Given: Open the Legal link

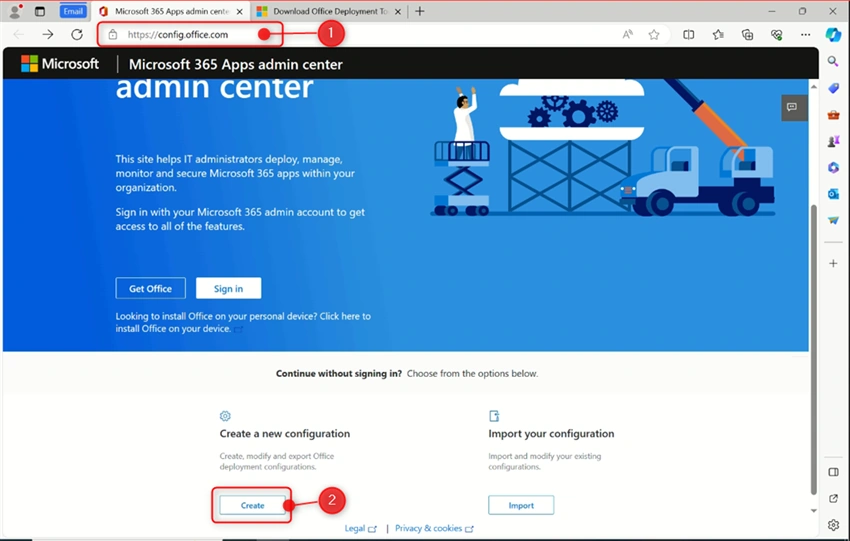Looking at the screenshot, I should click(x=360, y=529).
